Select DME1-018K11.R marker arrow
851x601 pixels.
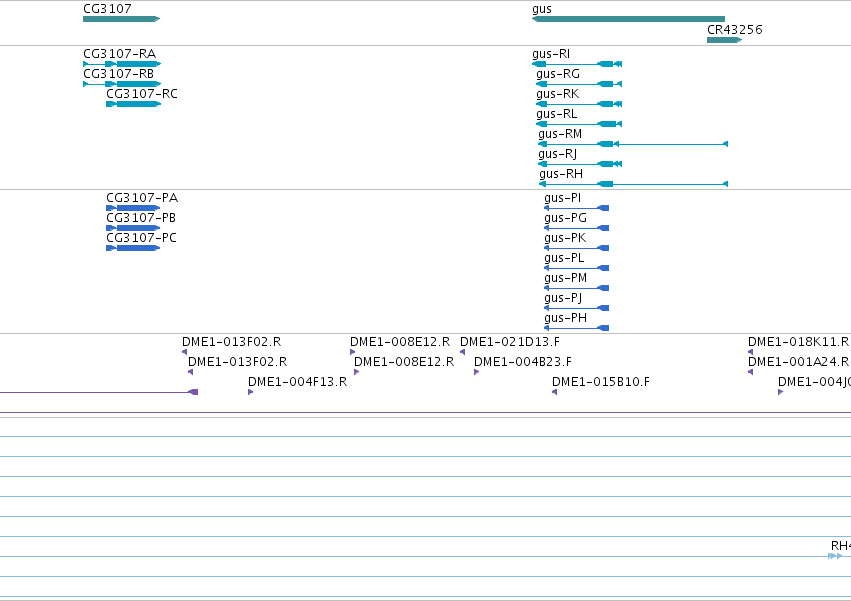751,352
